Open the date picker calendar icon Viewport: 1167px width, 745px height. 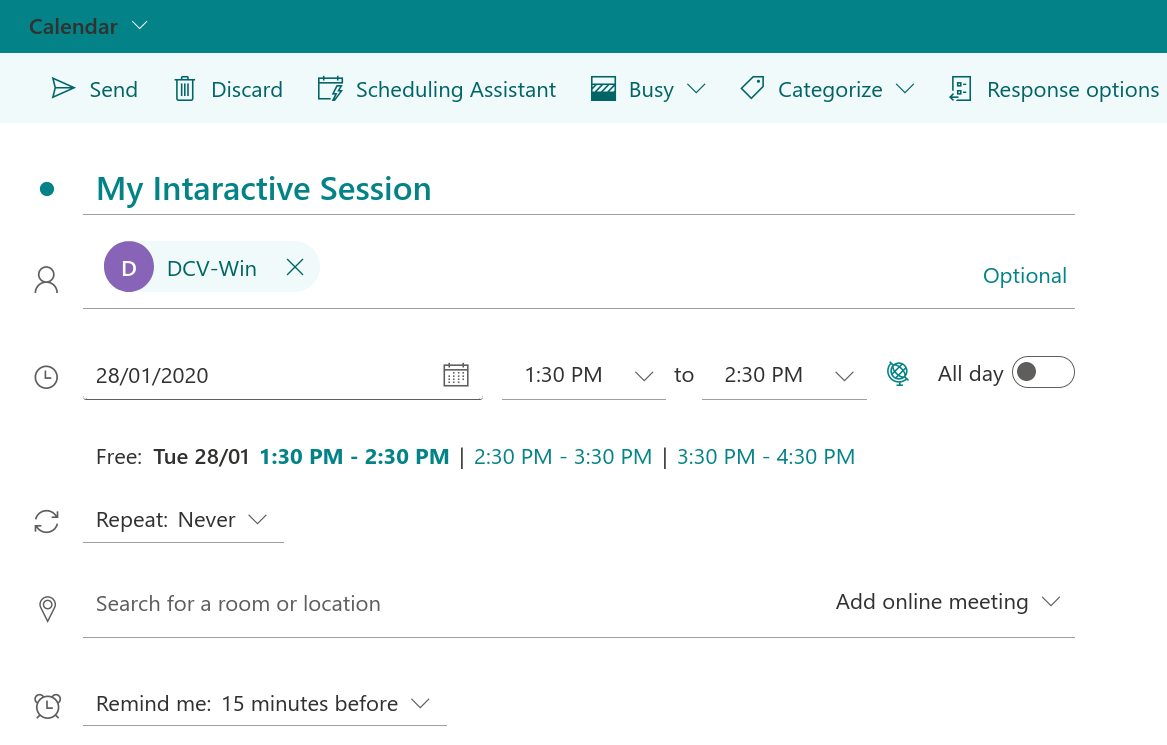455,375
